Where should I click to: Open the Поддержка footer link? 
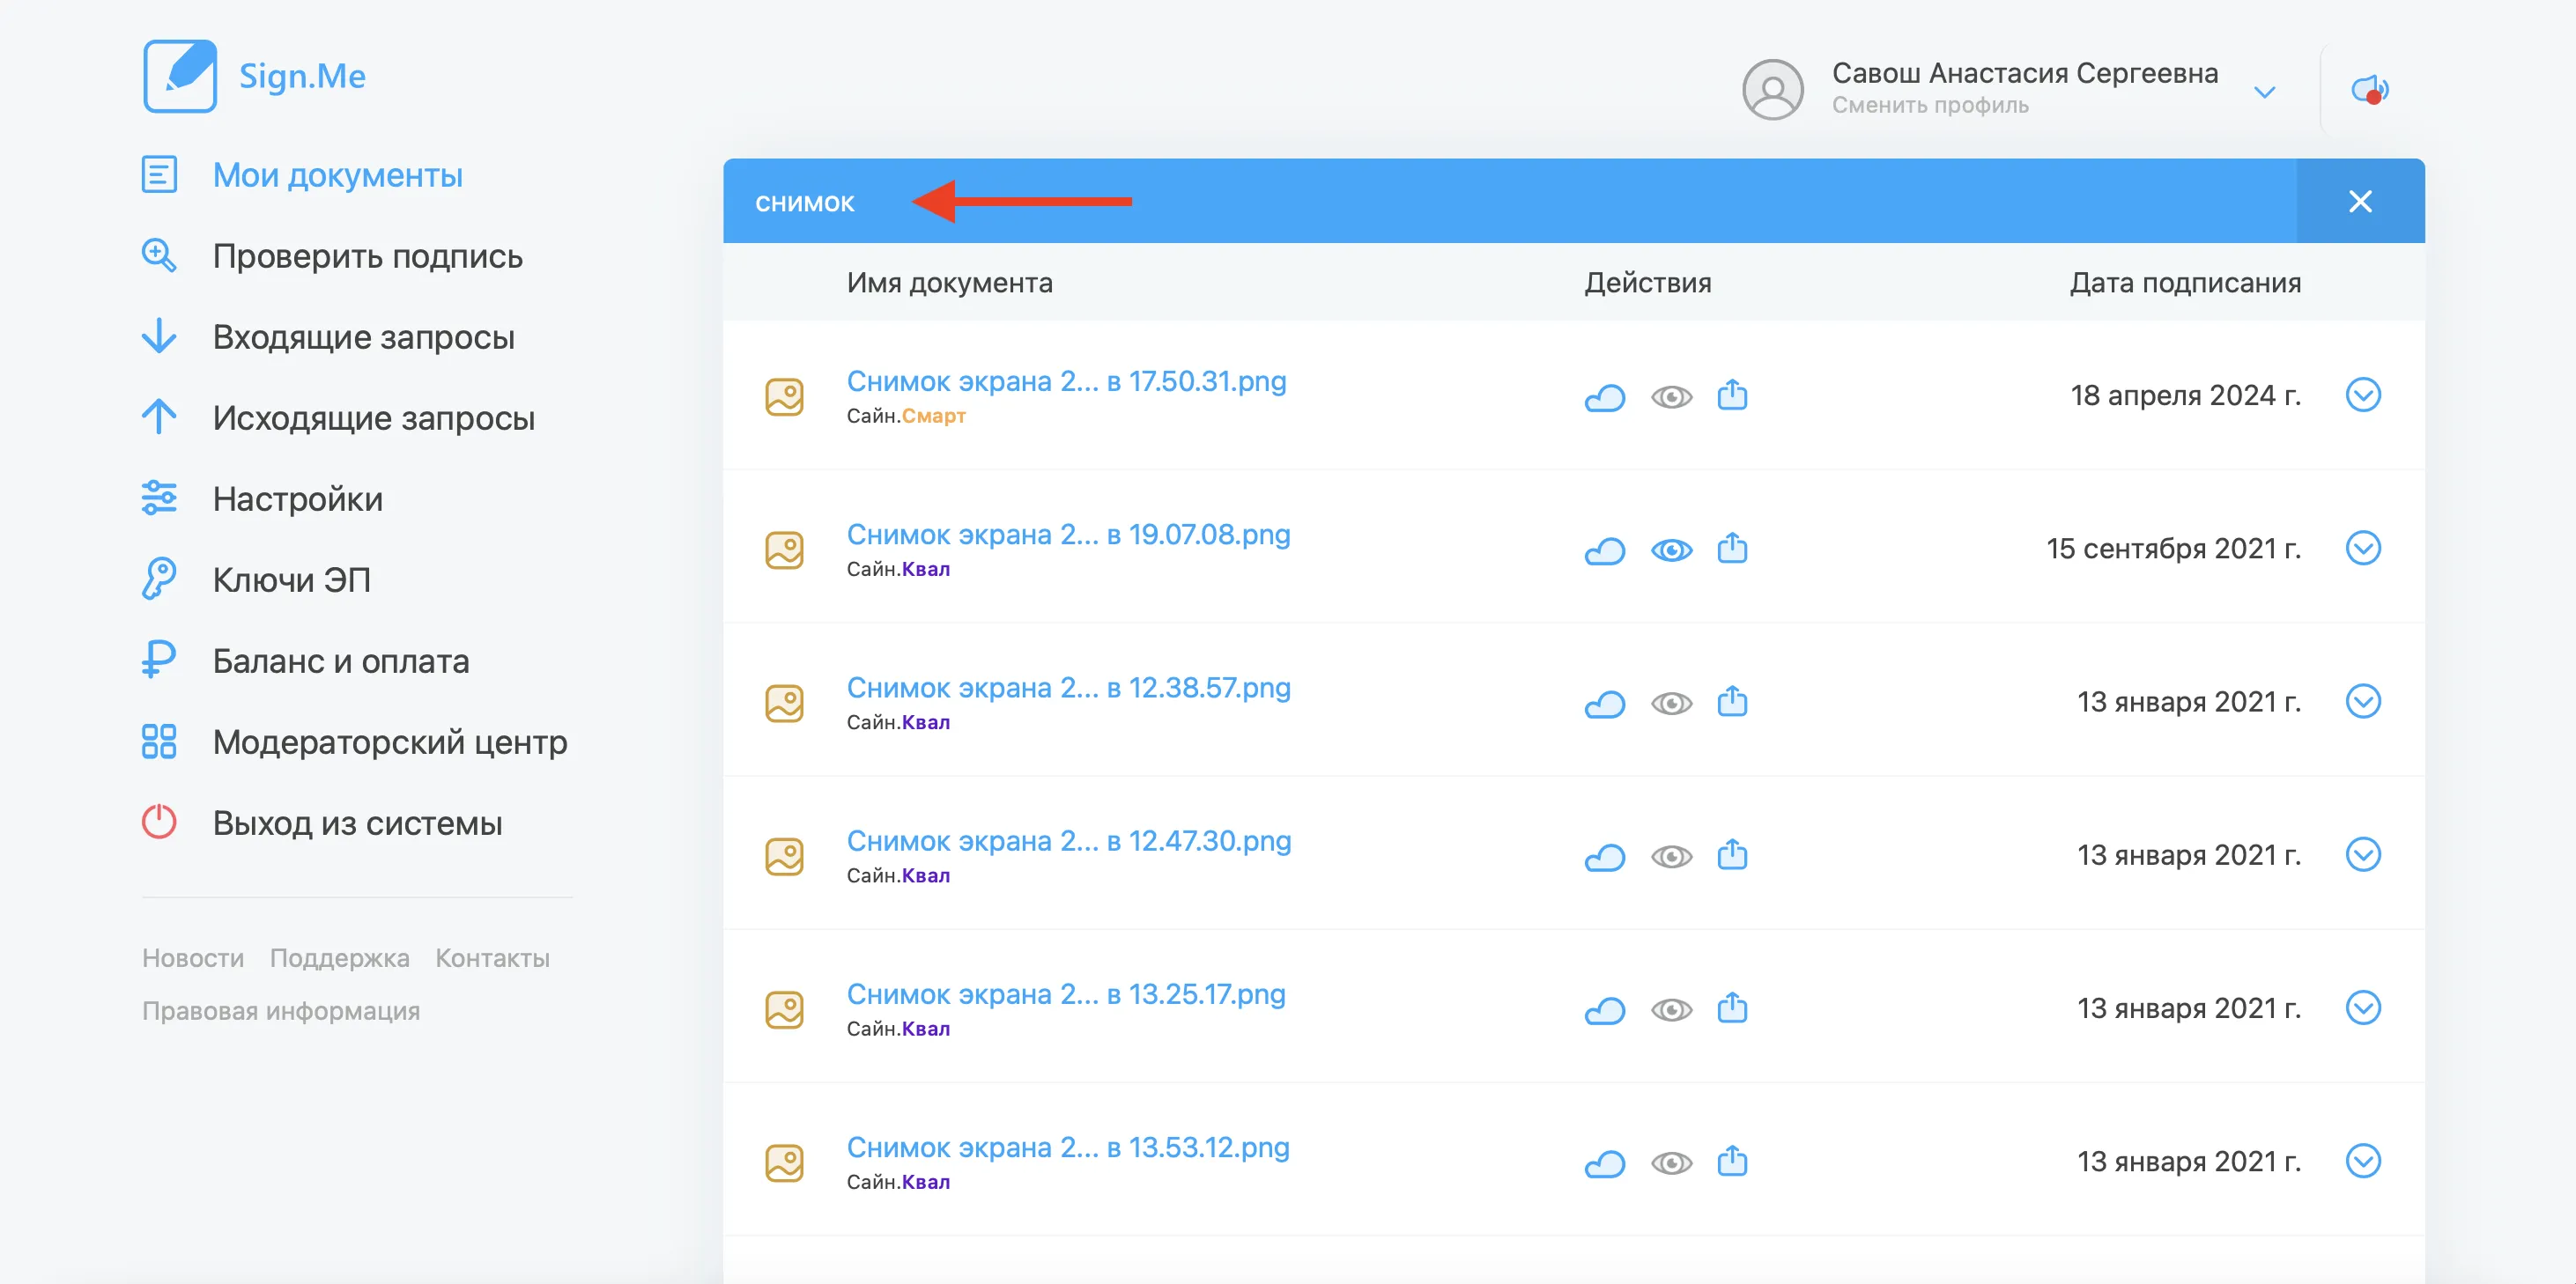(x=339, y=958)
